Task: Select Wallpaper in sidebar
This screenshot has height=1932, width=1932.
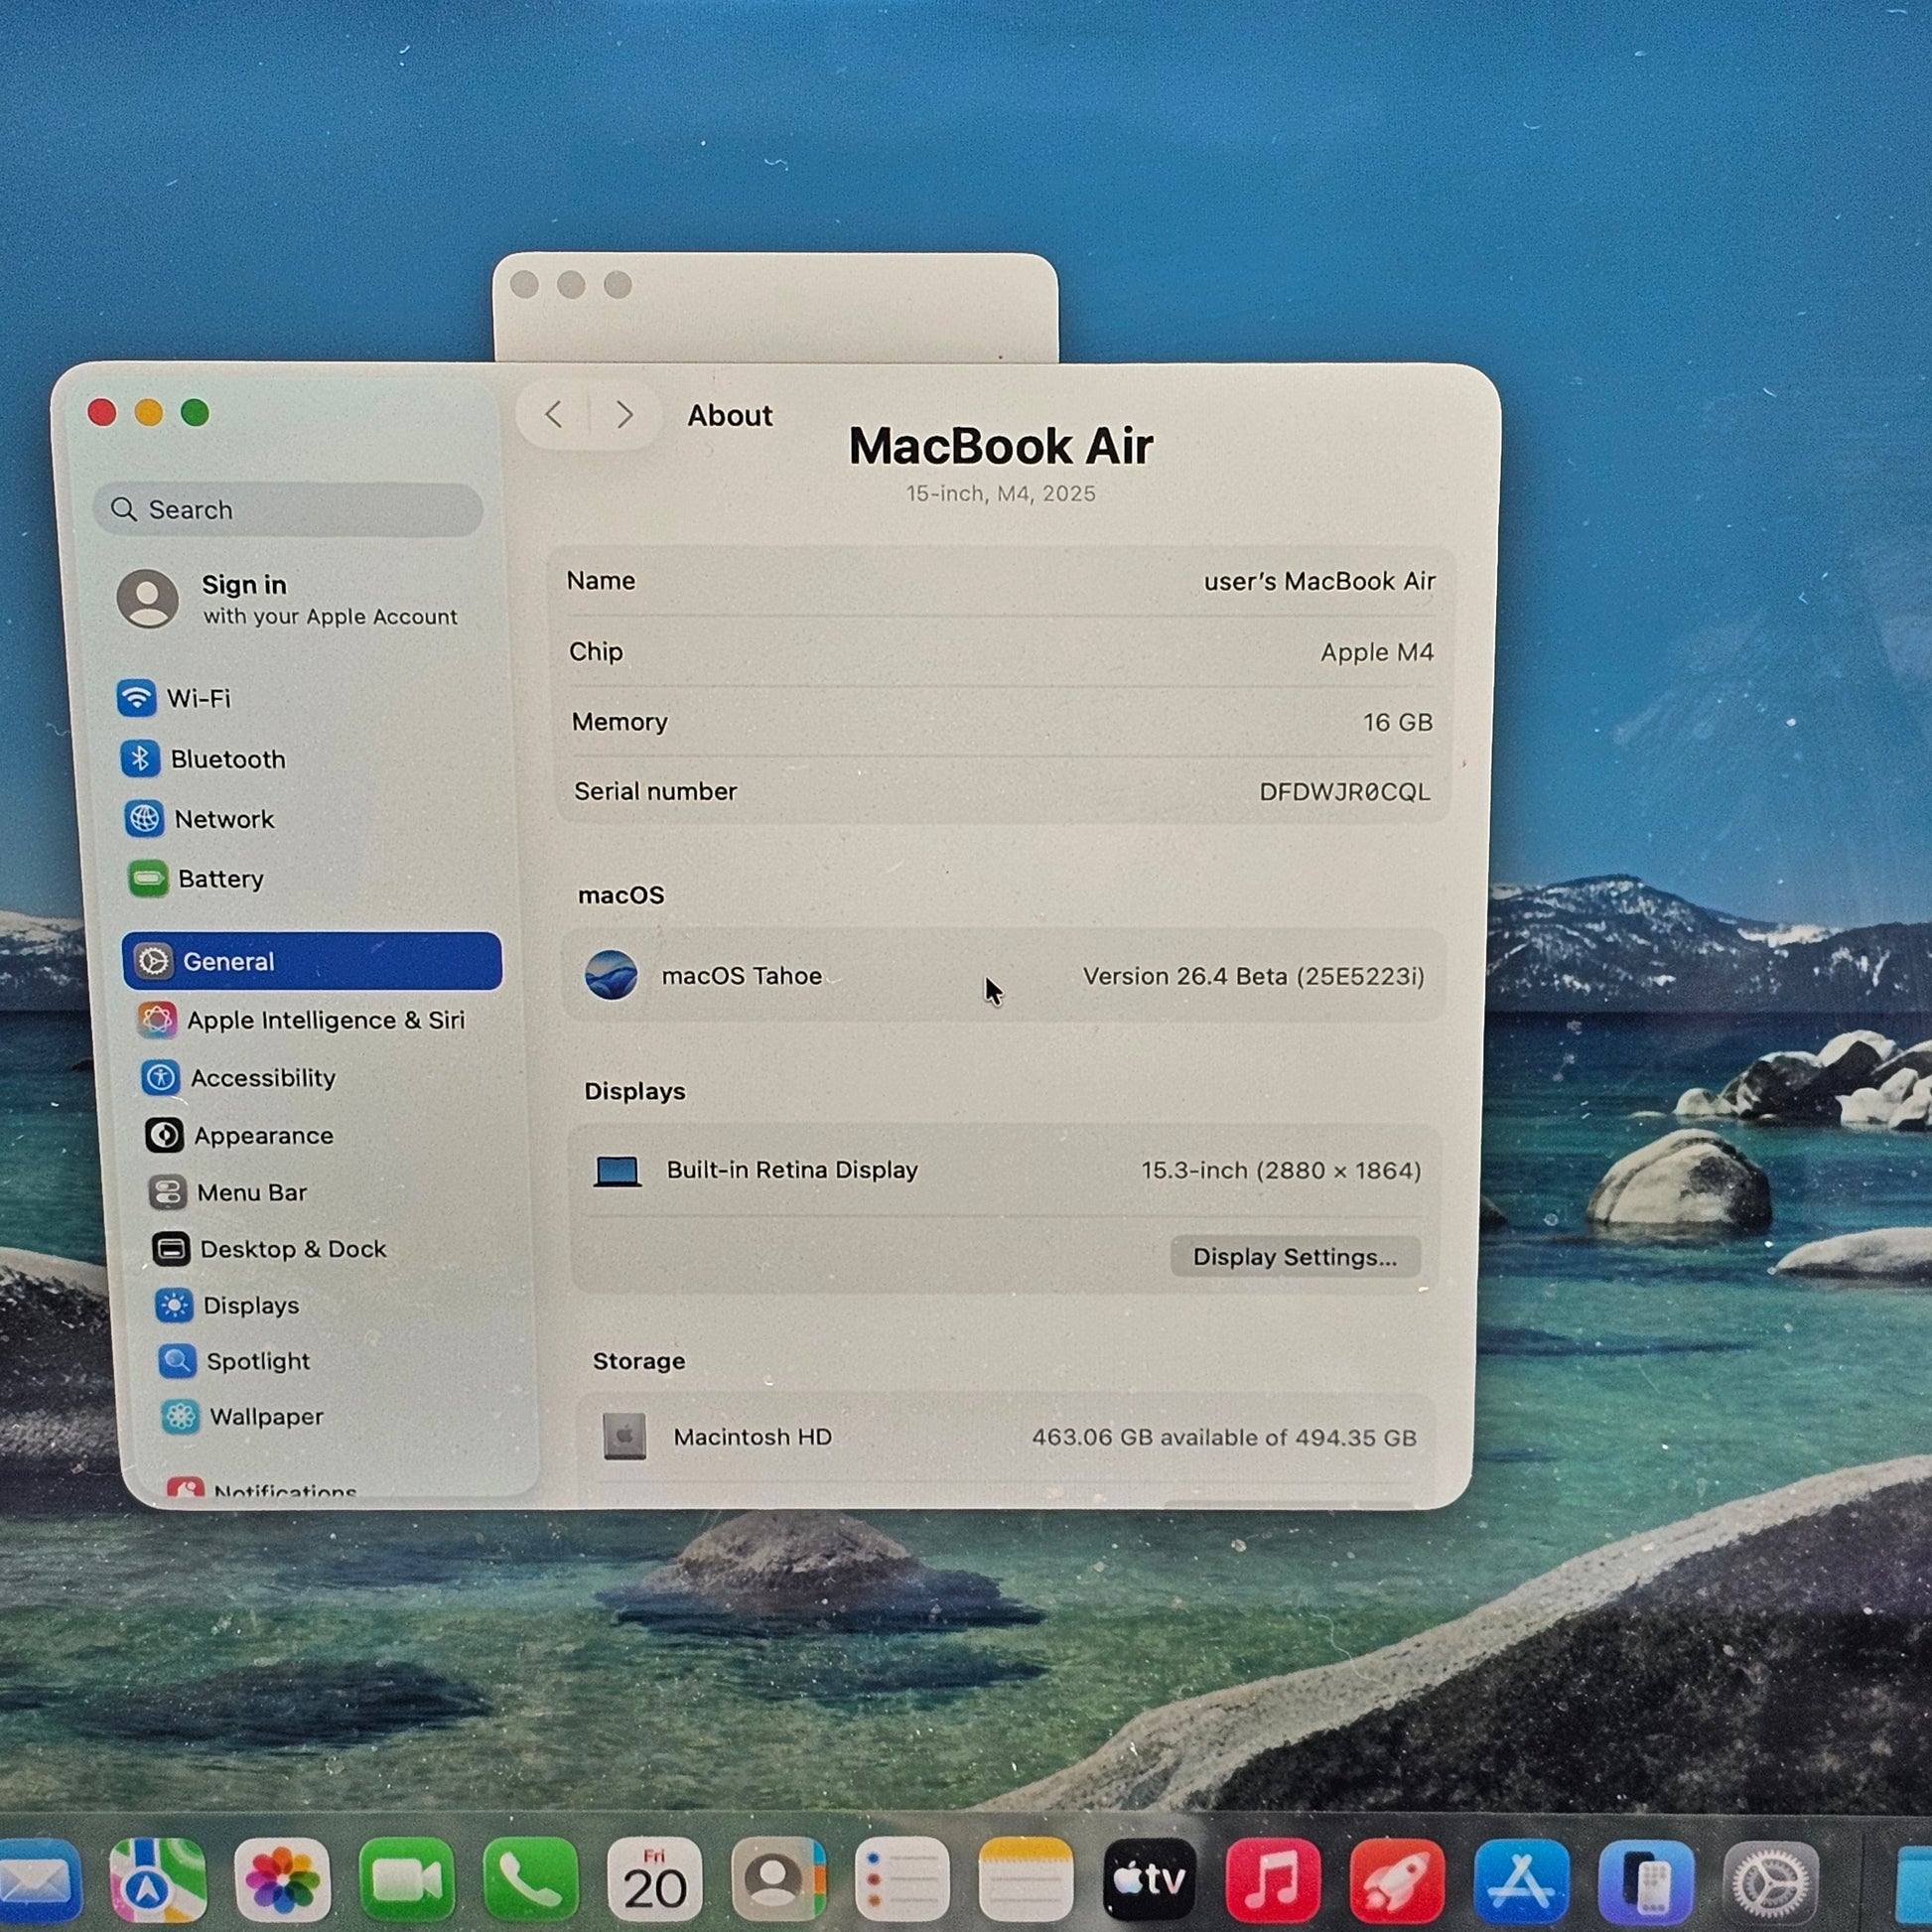Action: [265, 1417]
